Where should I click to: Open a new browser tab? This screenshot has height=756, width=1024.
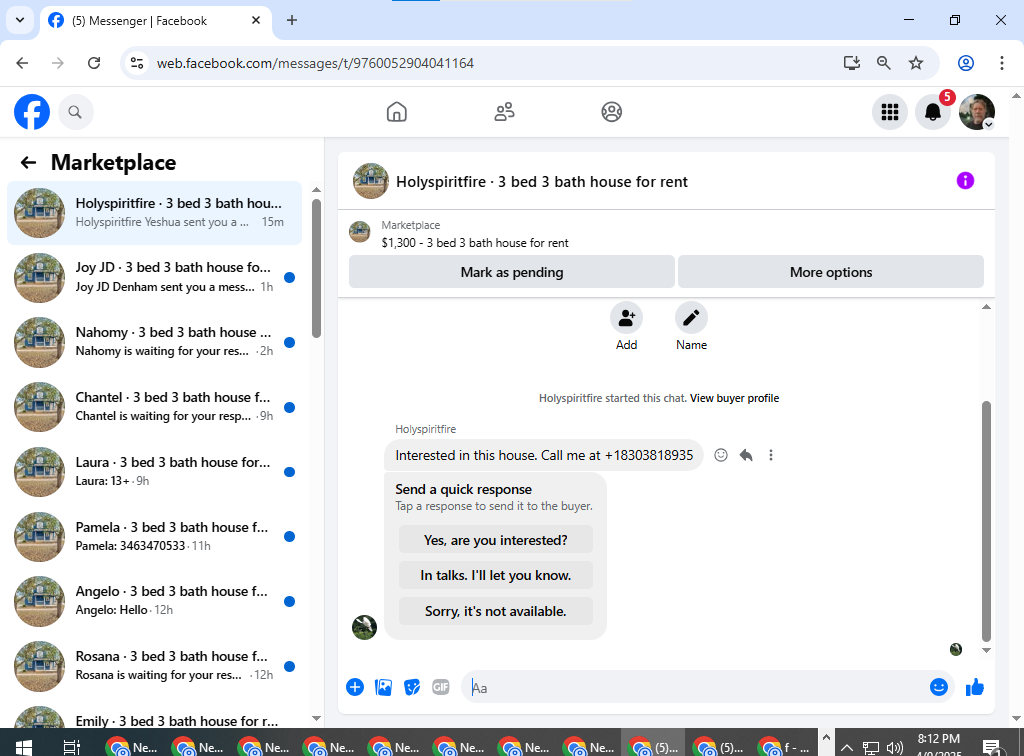click(292, 20)
